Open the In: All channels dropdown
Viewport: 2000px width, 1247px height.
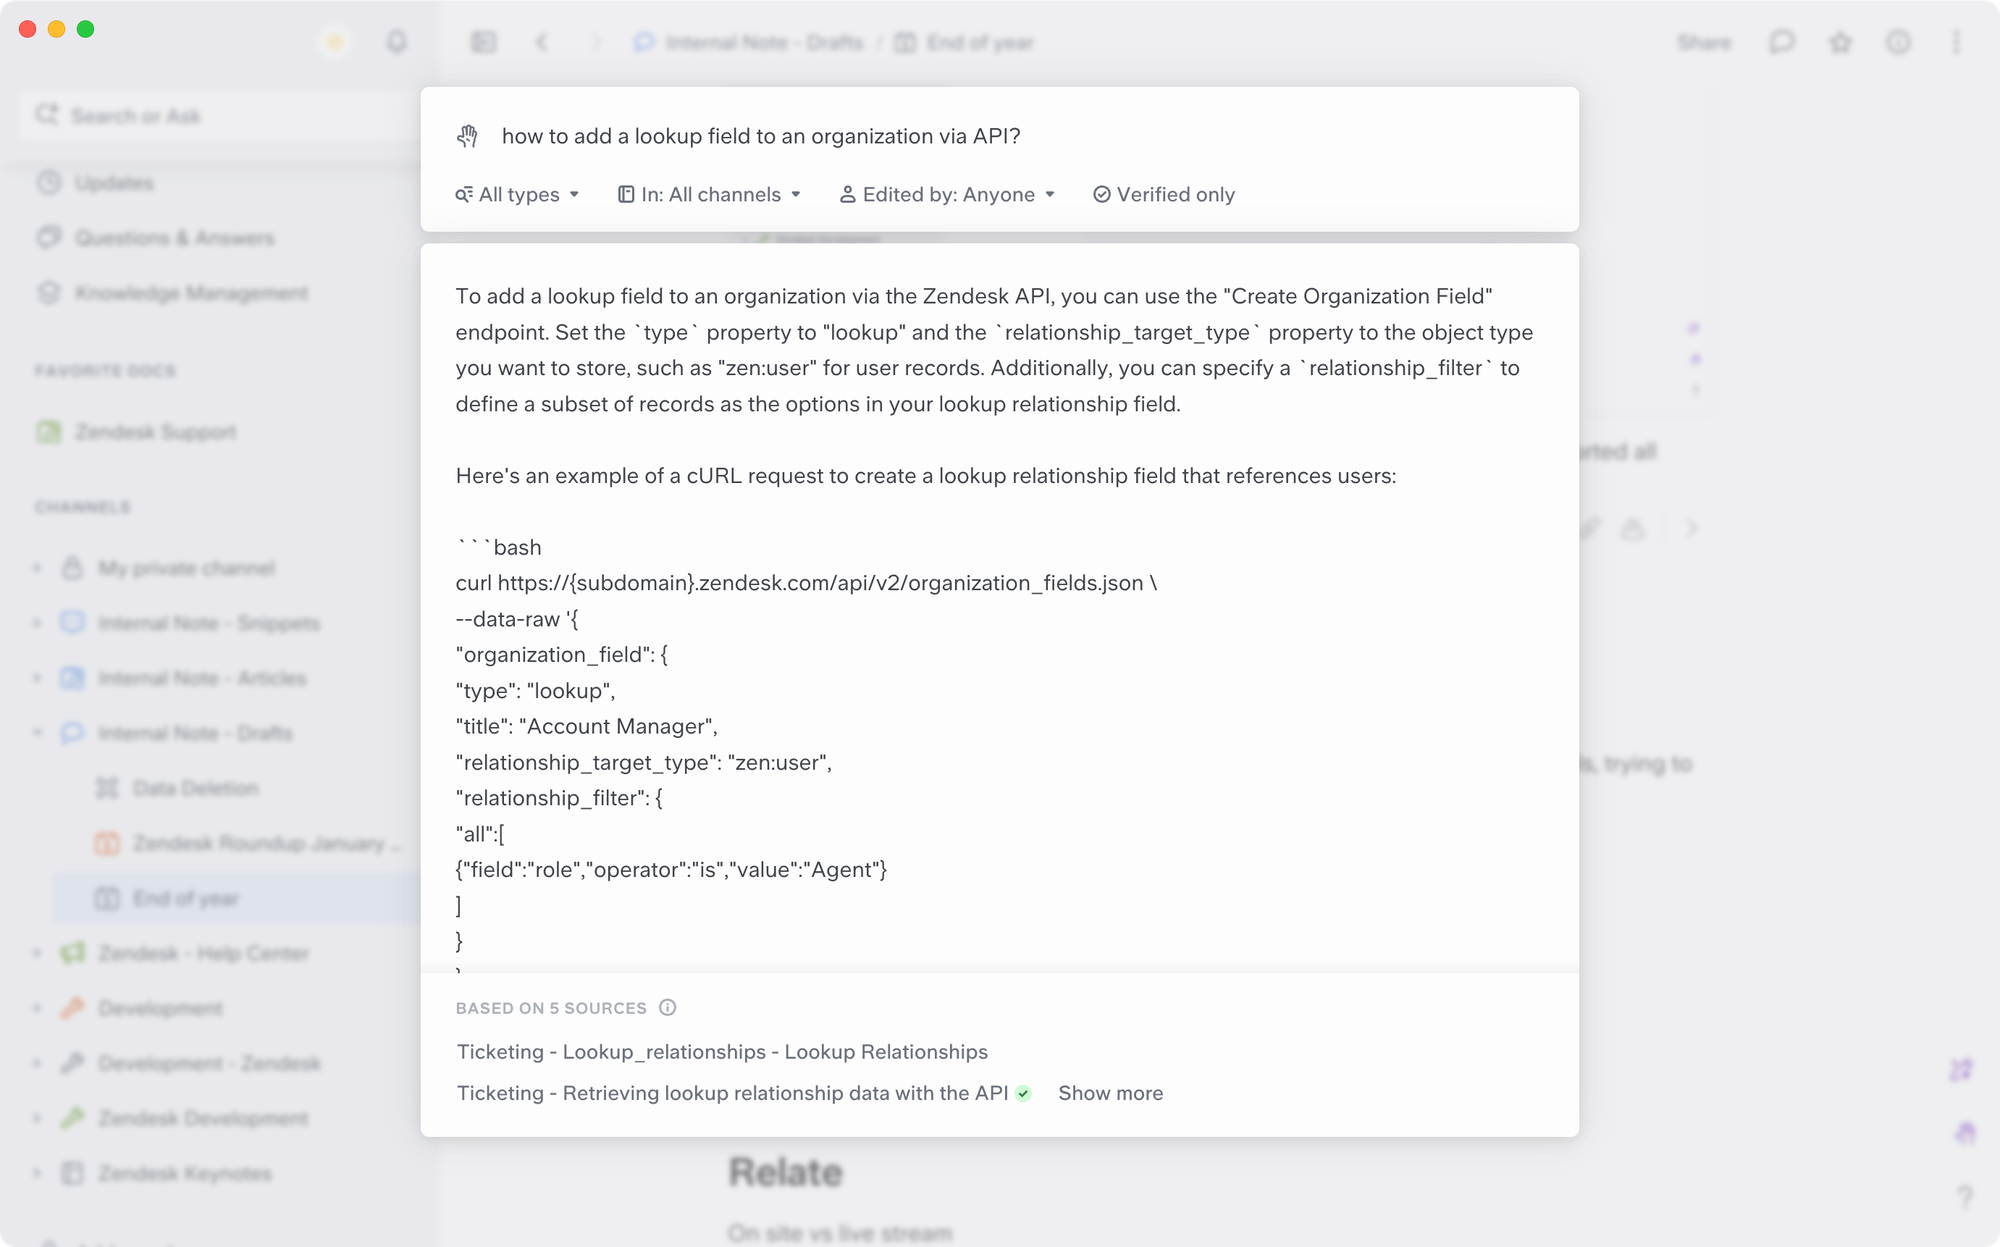[710, 194]
